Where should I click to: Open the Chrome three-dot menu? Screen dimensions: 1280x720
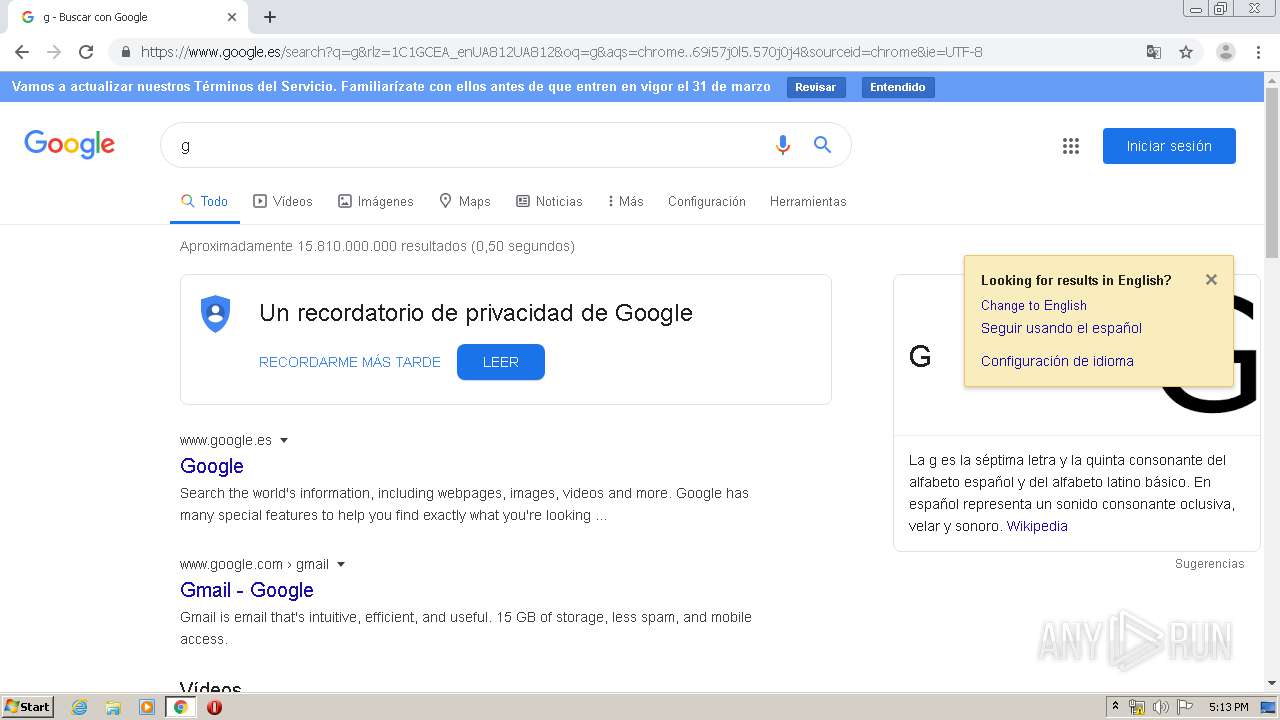pyautogui.click(x=1258, y=52)
